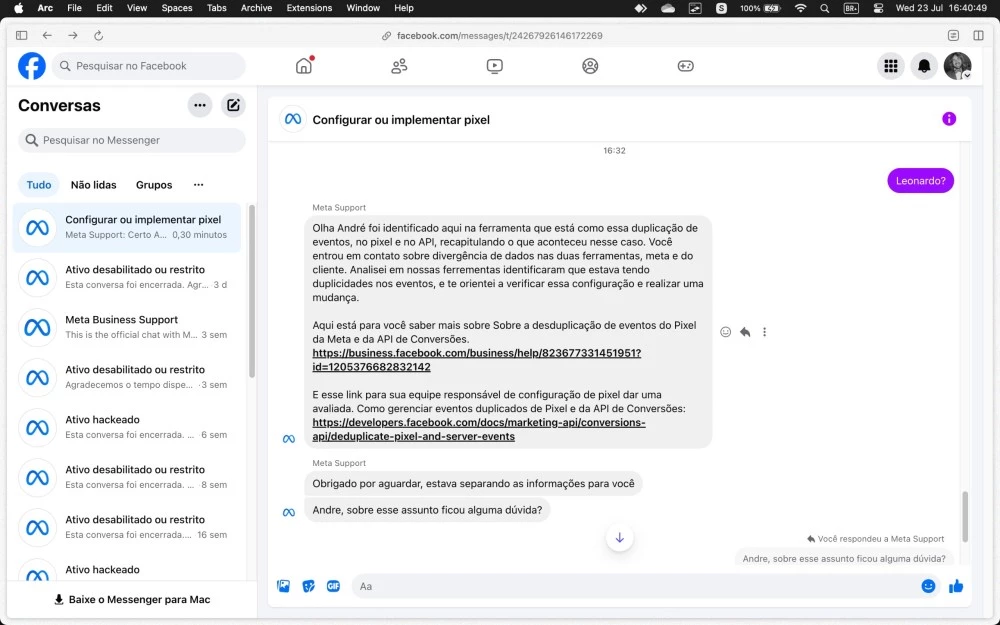
Task: Focus the Pesquisar no Messenger search box
Action: (131, 140)
